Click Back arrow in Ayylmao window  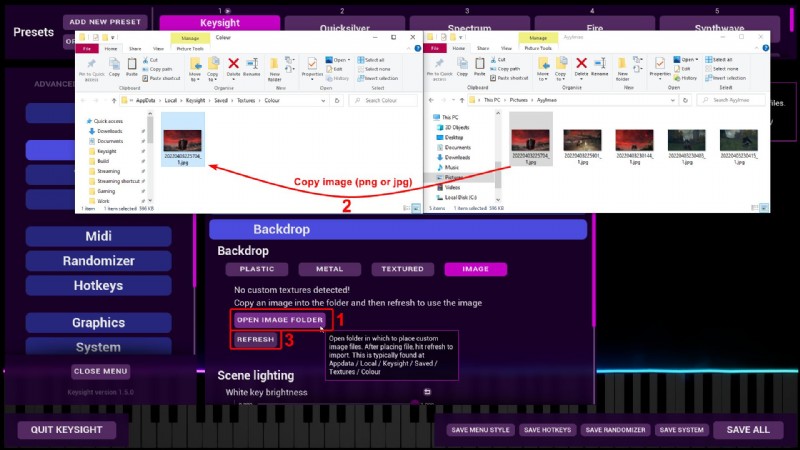(432, 100)
